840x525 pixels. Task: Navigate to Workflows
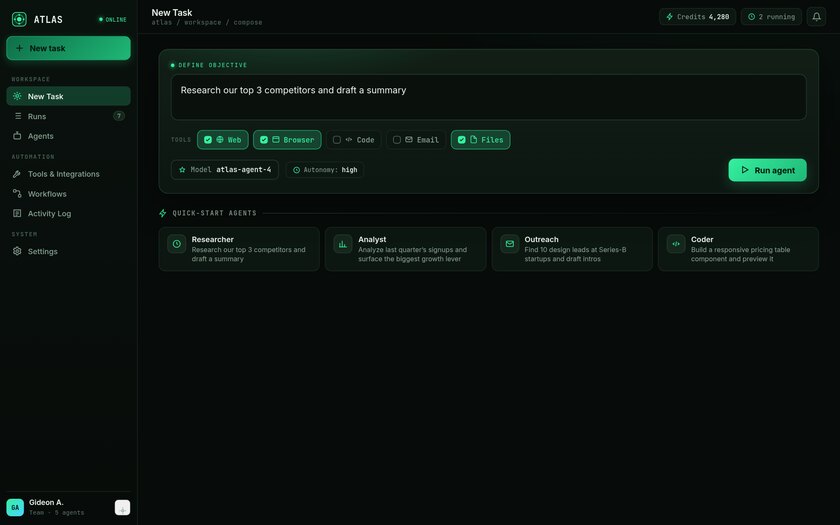click(68, 193)
